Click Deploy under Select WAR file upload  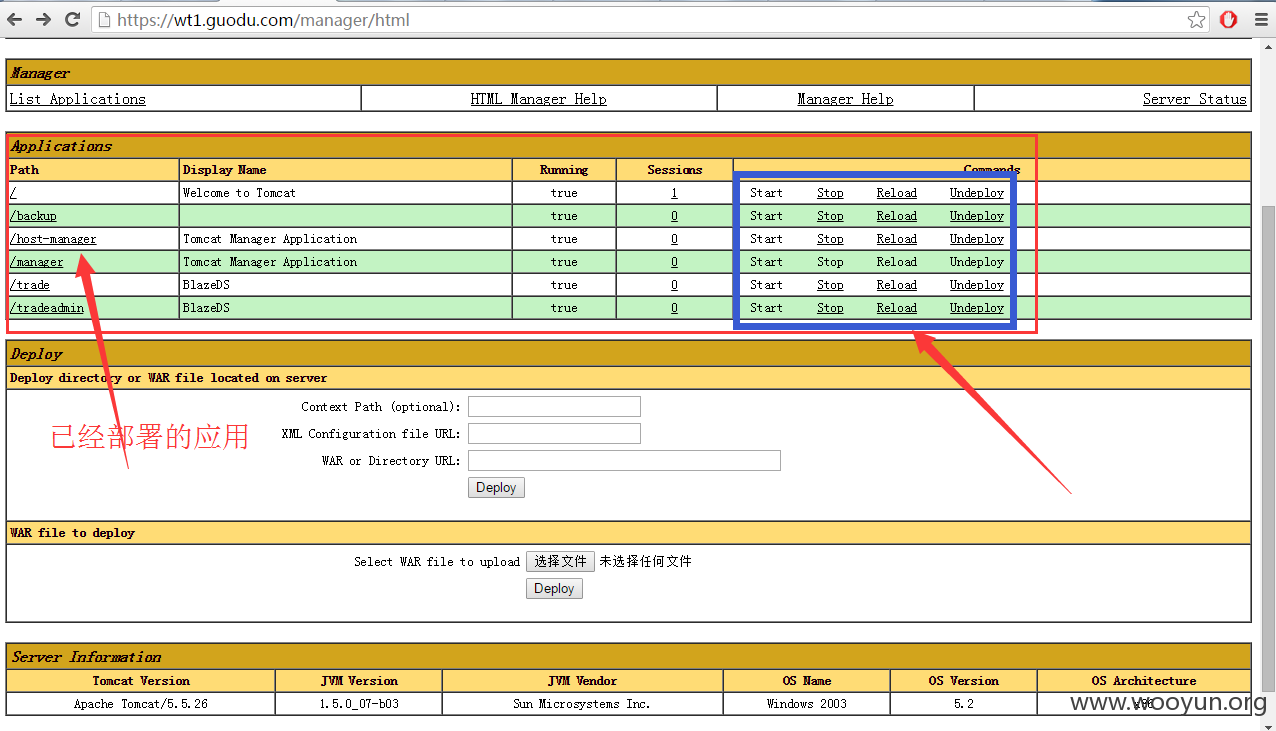(x=554, y=589)
